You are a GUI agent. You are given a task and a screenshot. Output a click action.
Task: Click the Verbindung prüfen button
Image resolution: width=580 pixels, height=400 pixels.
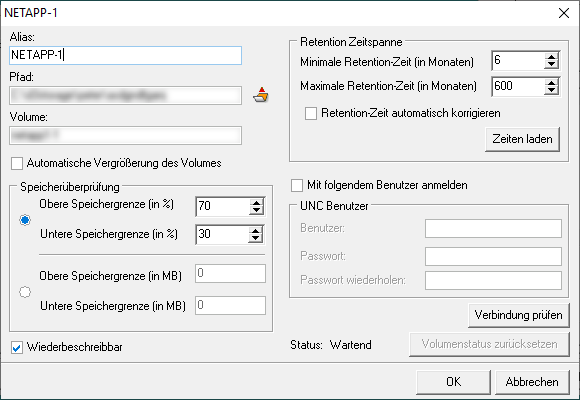[519, 315]
